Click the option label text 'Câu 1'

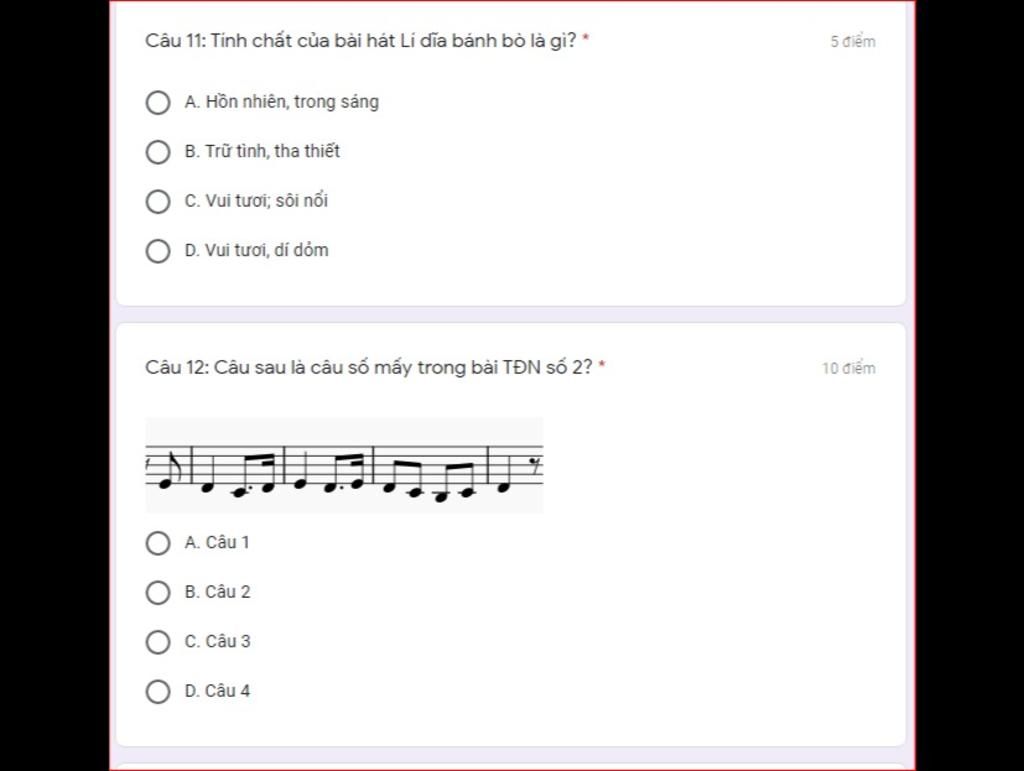227,543
